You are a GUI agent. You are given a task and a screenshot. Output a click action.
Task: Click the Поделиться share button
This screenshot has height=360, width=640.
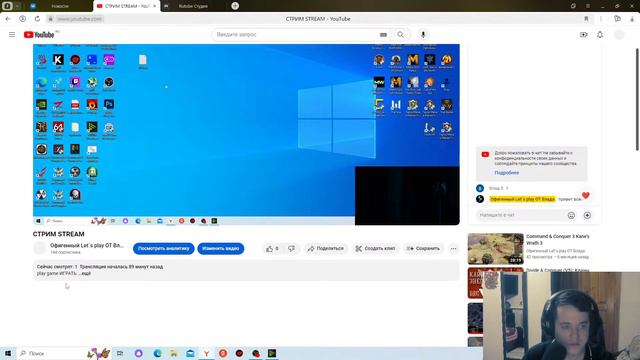click(x=326, y=248)
